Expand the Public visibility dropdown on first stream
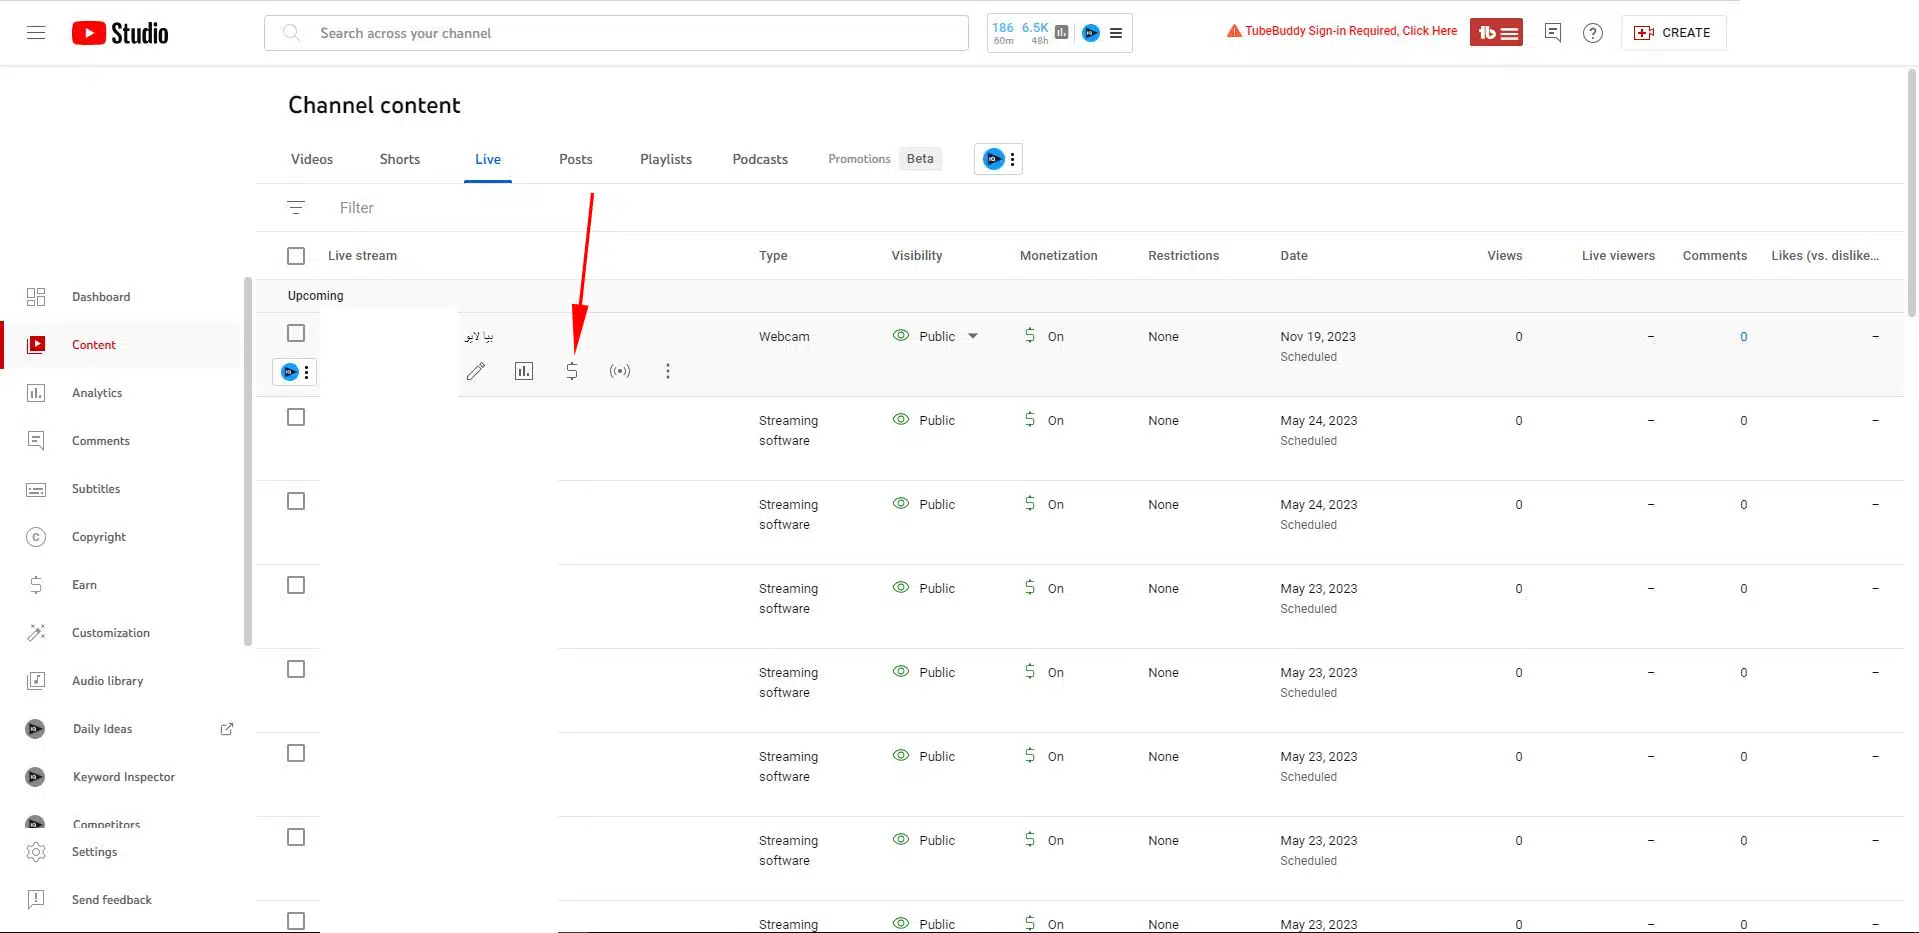Viewport: 1919px width, 933px height. (x=973, y=336)
